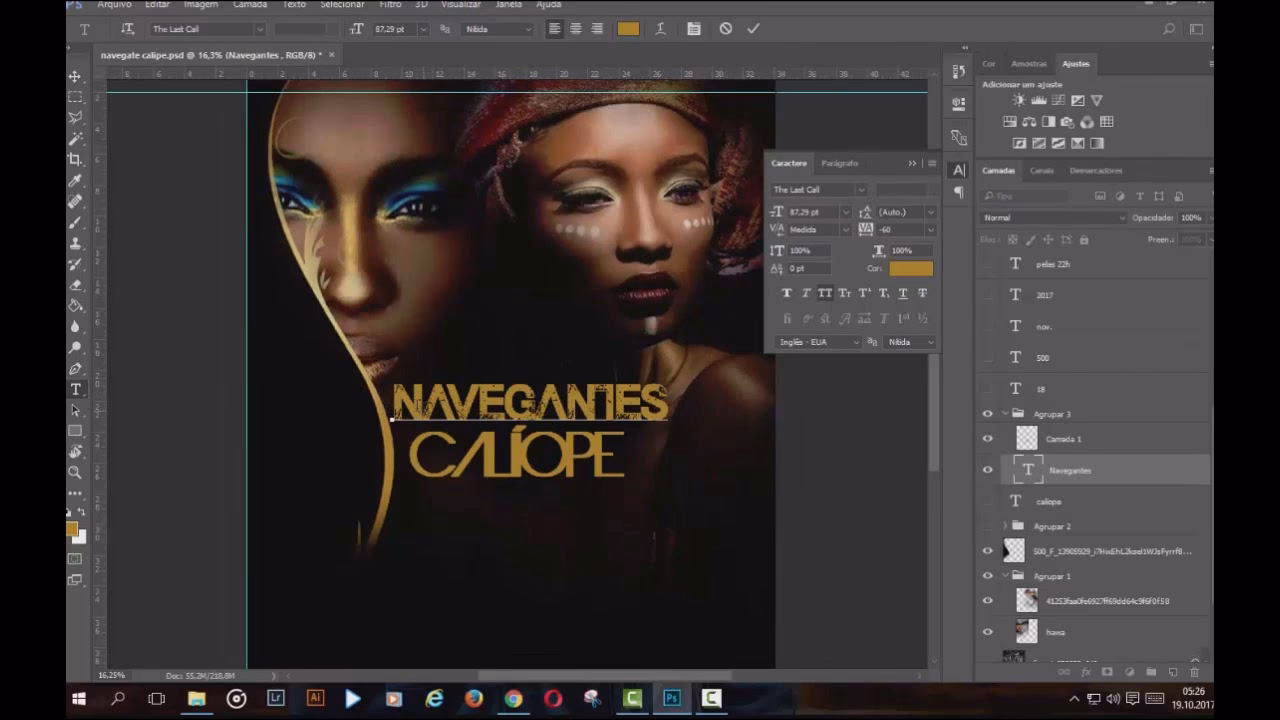Commit text edit with checkmark icon

(x=753, y=29)
